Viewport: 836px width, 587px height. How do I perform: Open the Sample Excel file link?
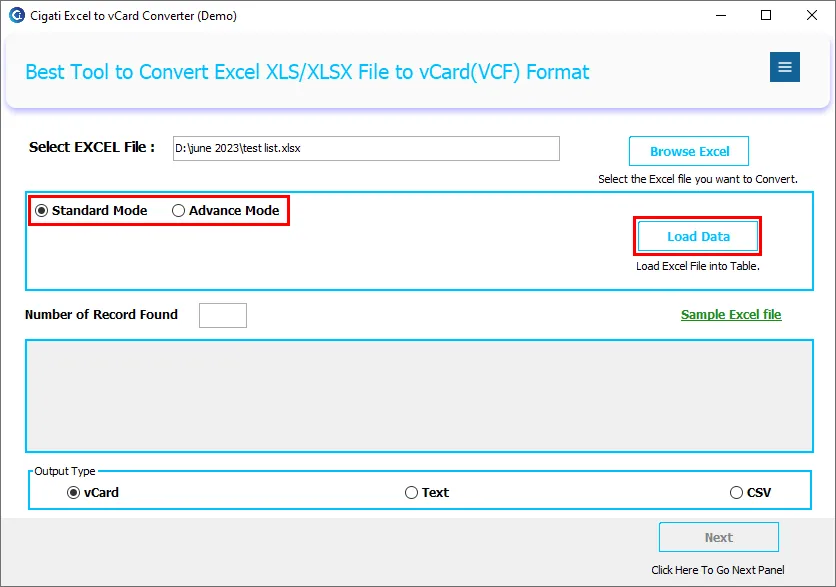731,315
